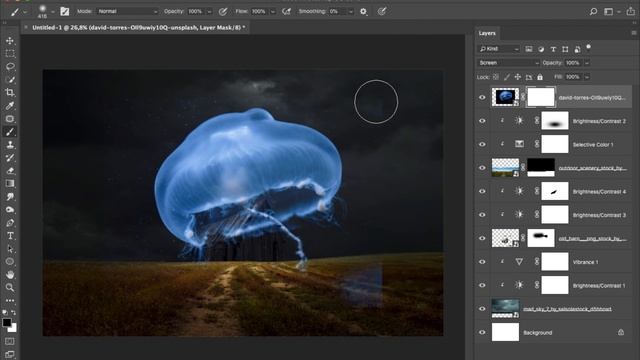Select the Frame tool in the toolbar
Screen dimensions: 640x360
[x=10, y=119]
